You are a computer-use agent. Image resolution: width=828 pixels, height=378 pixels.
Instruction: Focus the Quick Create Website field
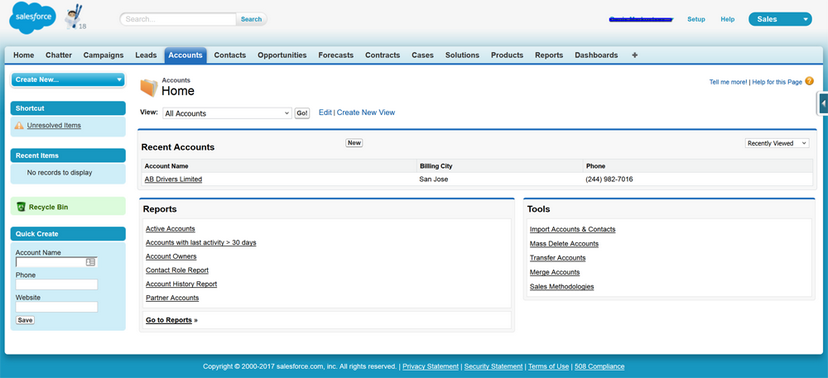point(57,307)
